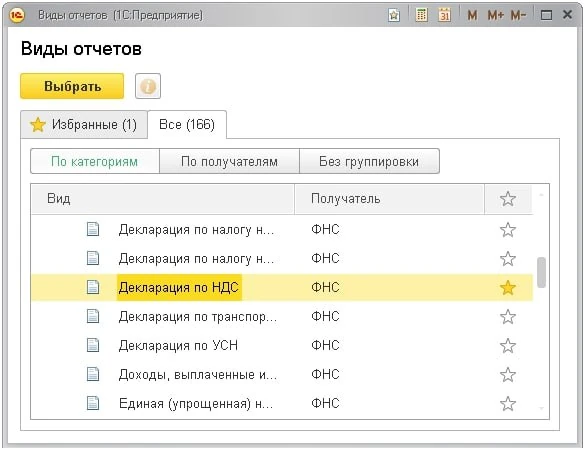Click the M memory button

point(472,15)
